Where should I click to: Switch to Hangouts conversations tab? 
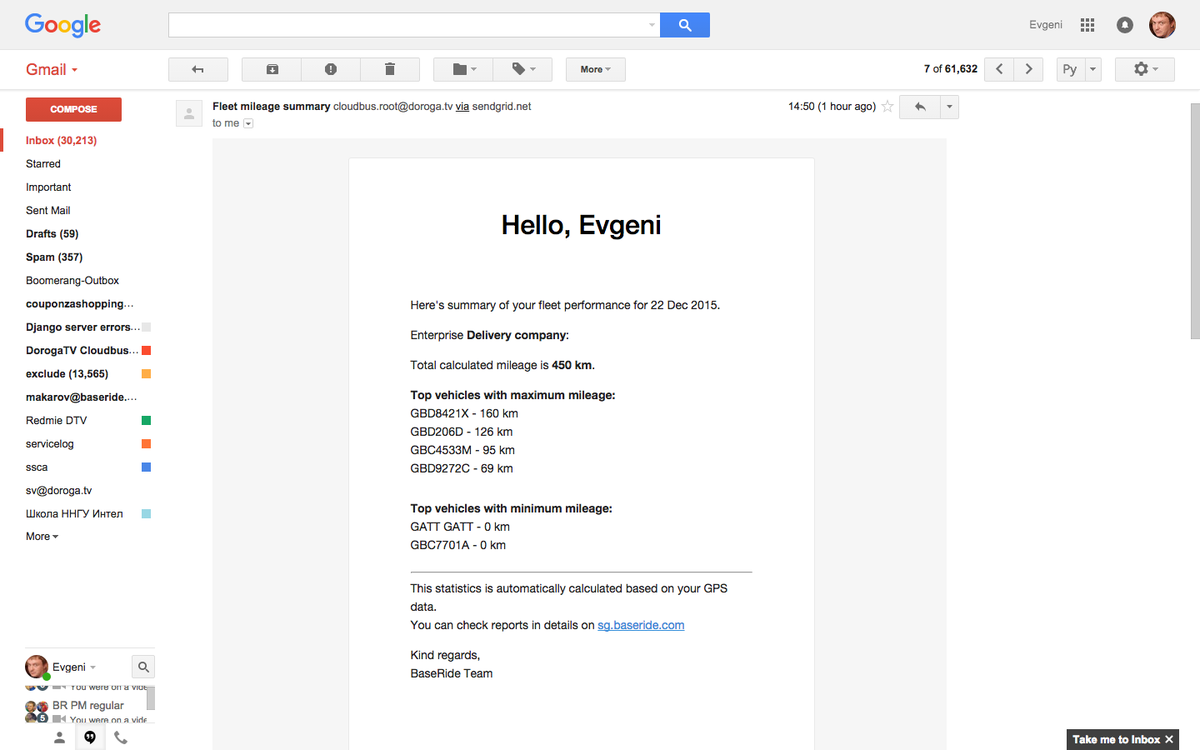click(x=90, y=738)
